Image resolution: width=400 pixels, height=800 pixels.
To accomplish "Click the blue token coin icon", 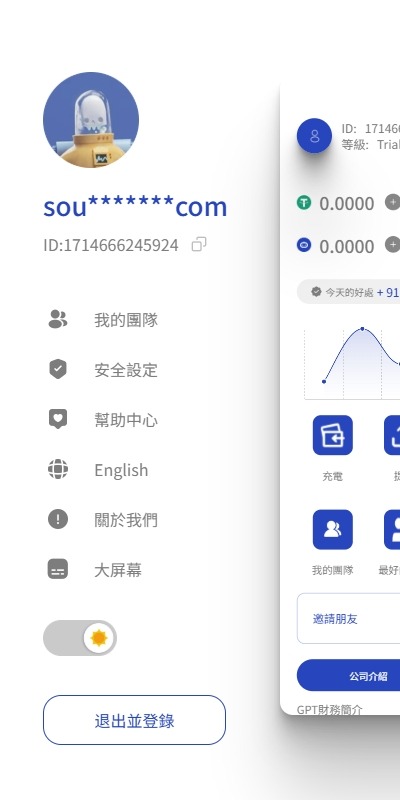I will pyautogui.click(x=304, y=245).
